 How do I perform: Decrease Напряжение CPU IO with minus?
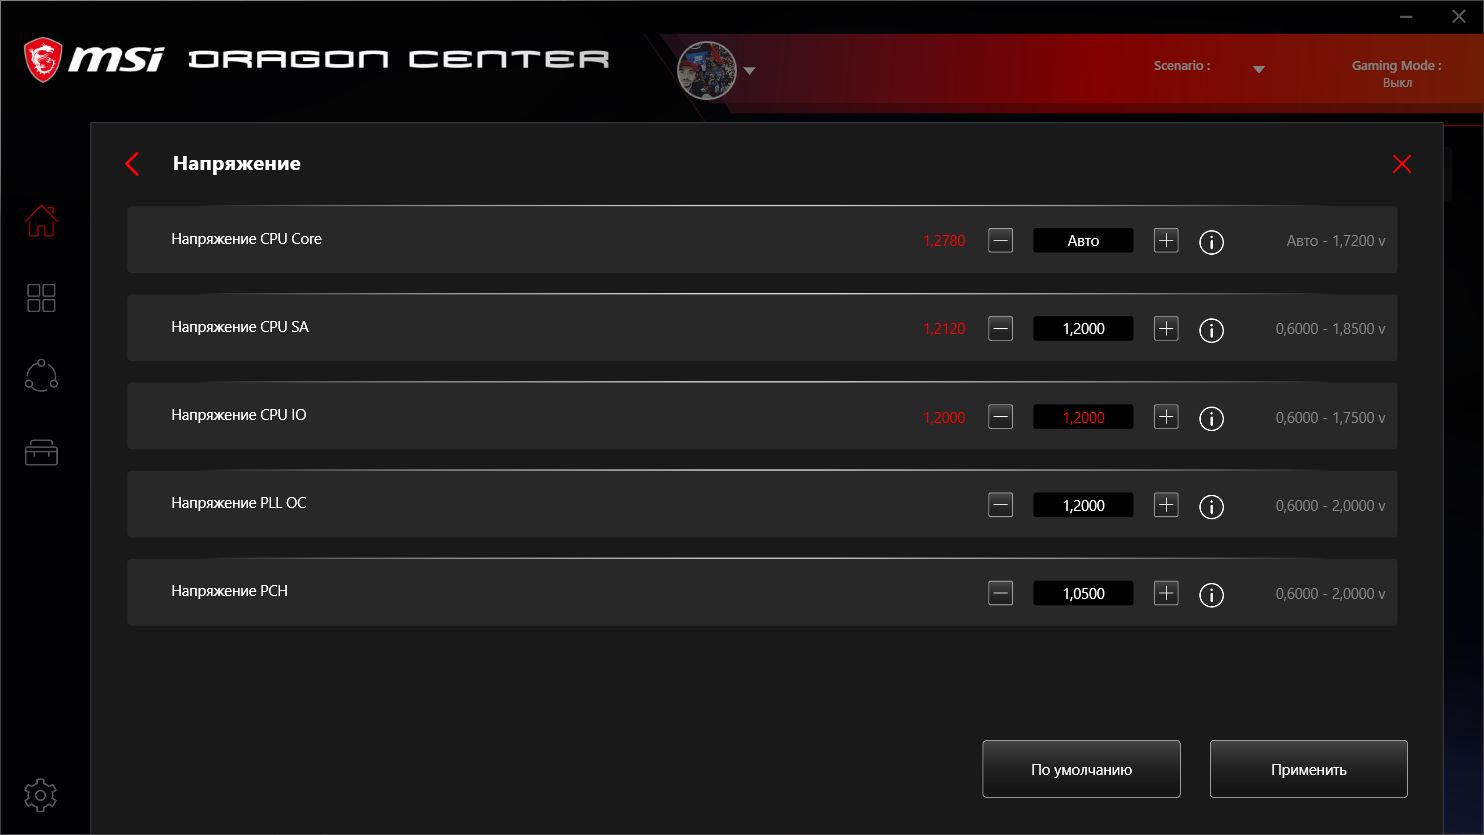point(1000,417)
